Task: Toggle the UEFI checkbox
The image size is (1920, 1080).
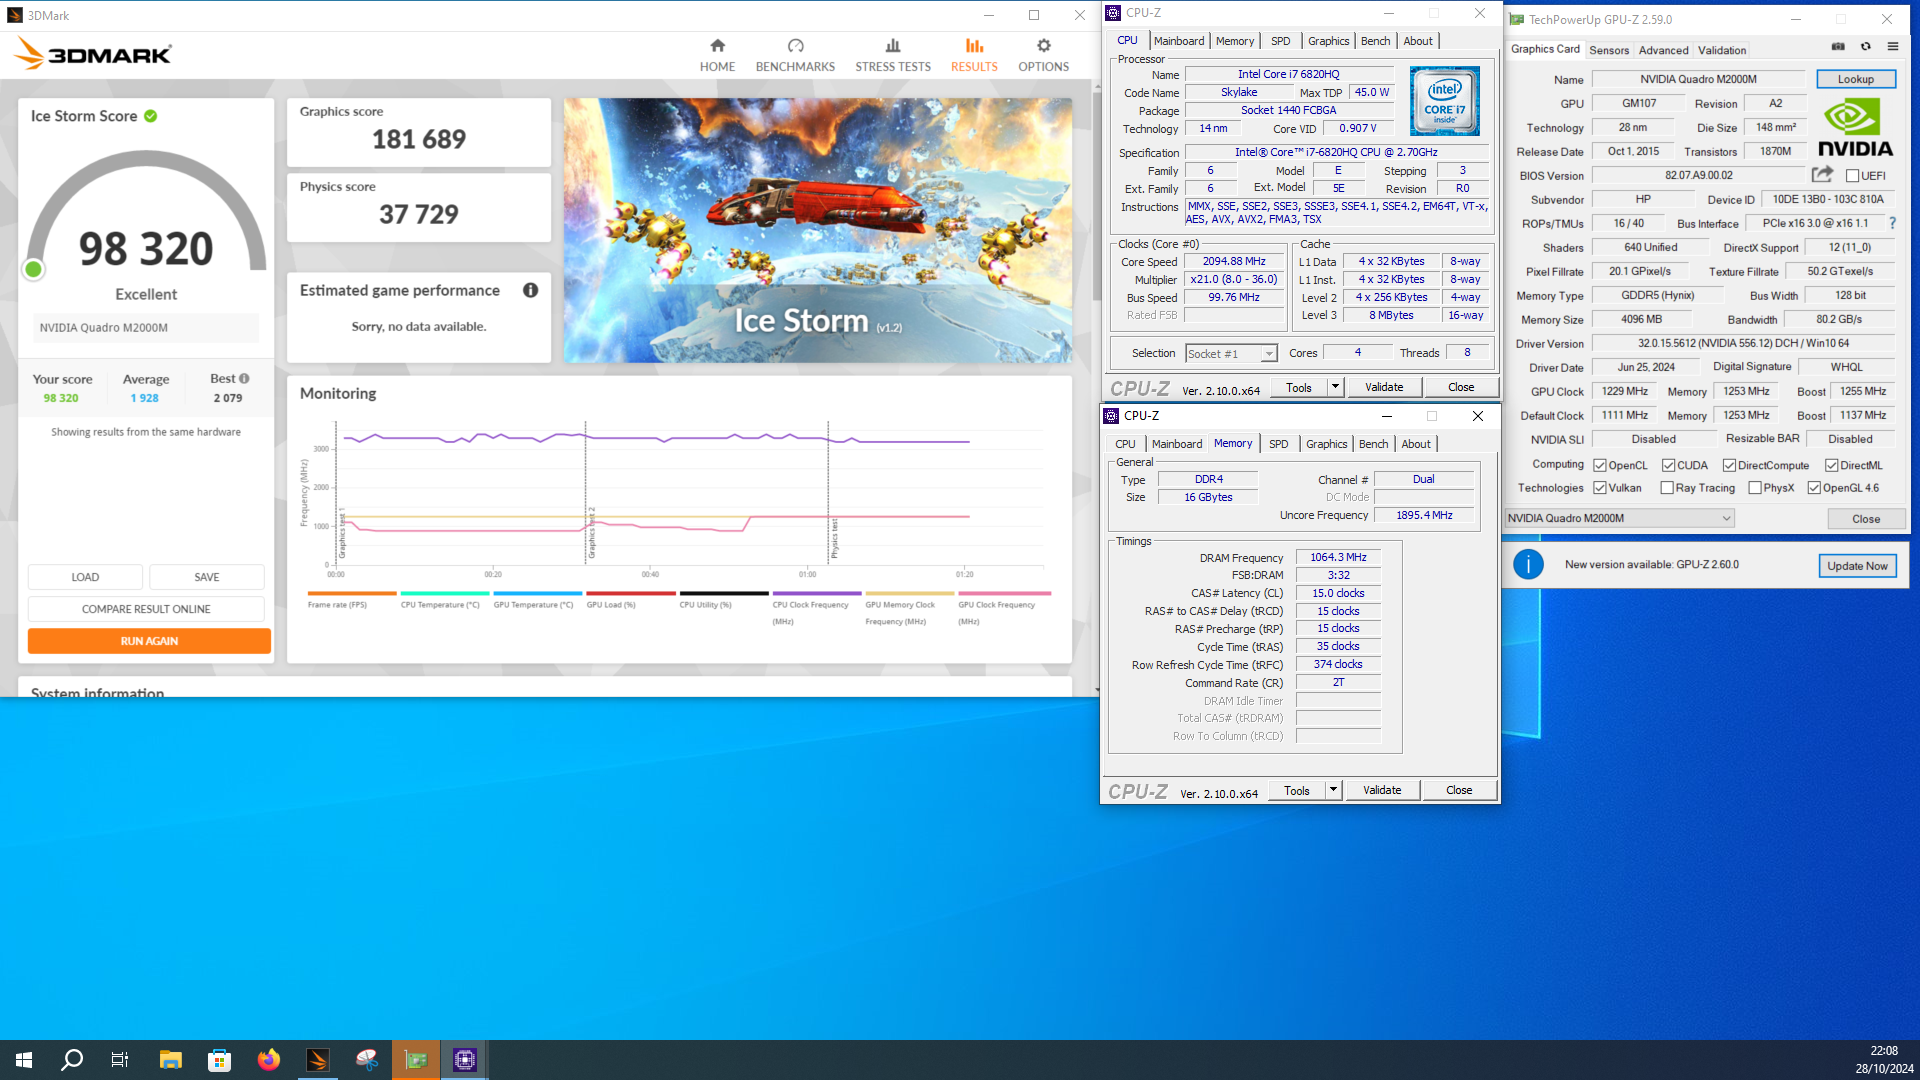Action: point(1852,176)
